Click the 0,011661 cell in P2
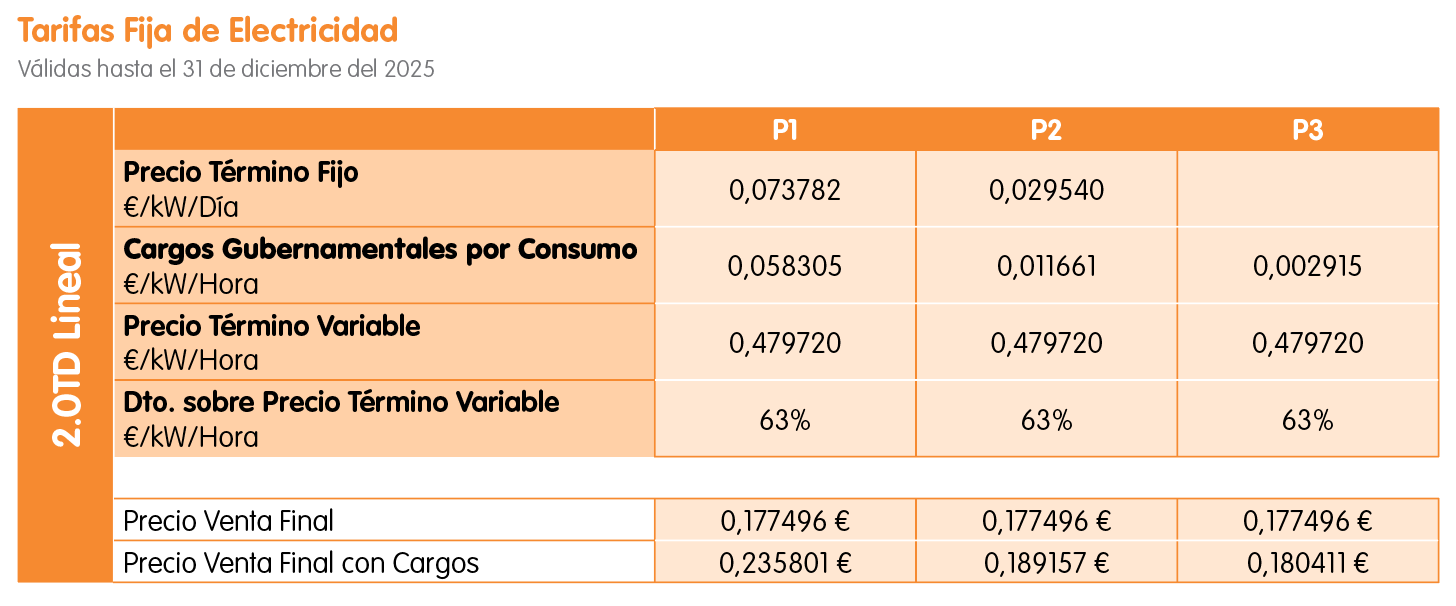The width and height of the screenshot is (1456, 606). [x=1046, y=267]
